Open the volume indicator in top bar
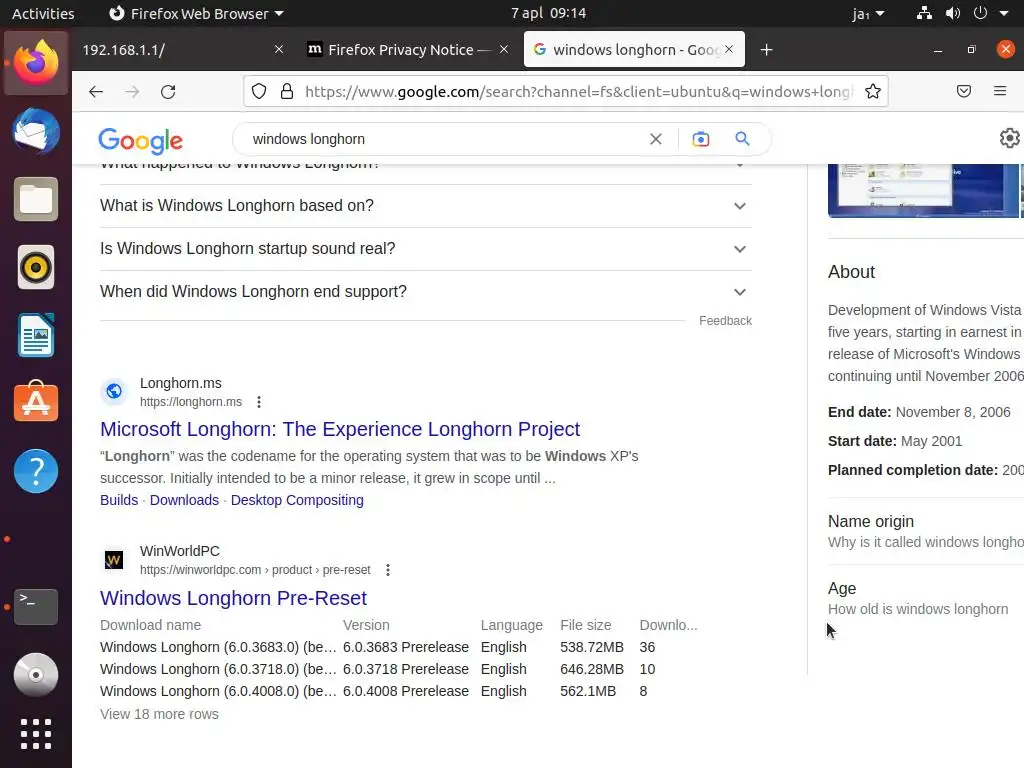The height and width of the screenshot is (768, 1024). point(953,13)
